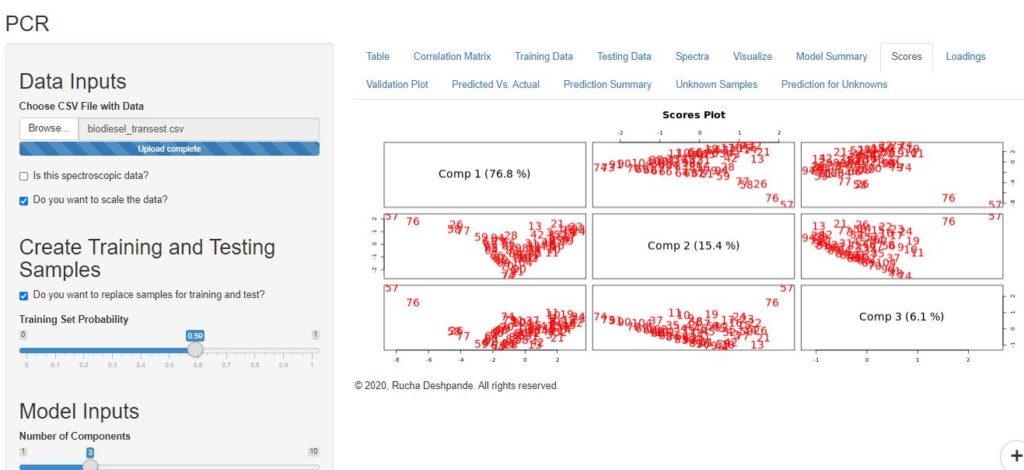The image size is (1024, 470).
Task: Click the Unknown Samples tab link
Action: coord(716,85)
